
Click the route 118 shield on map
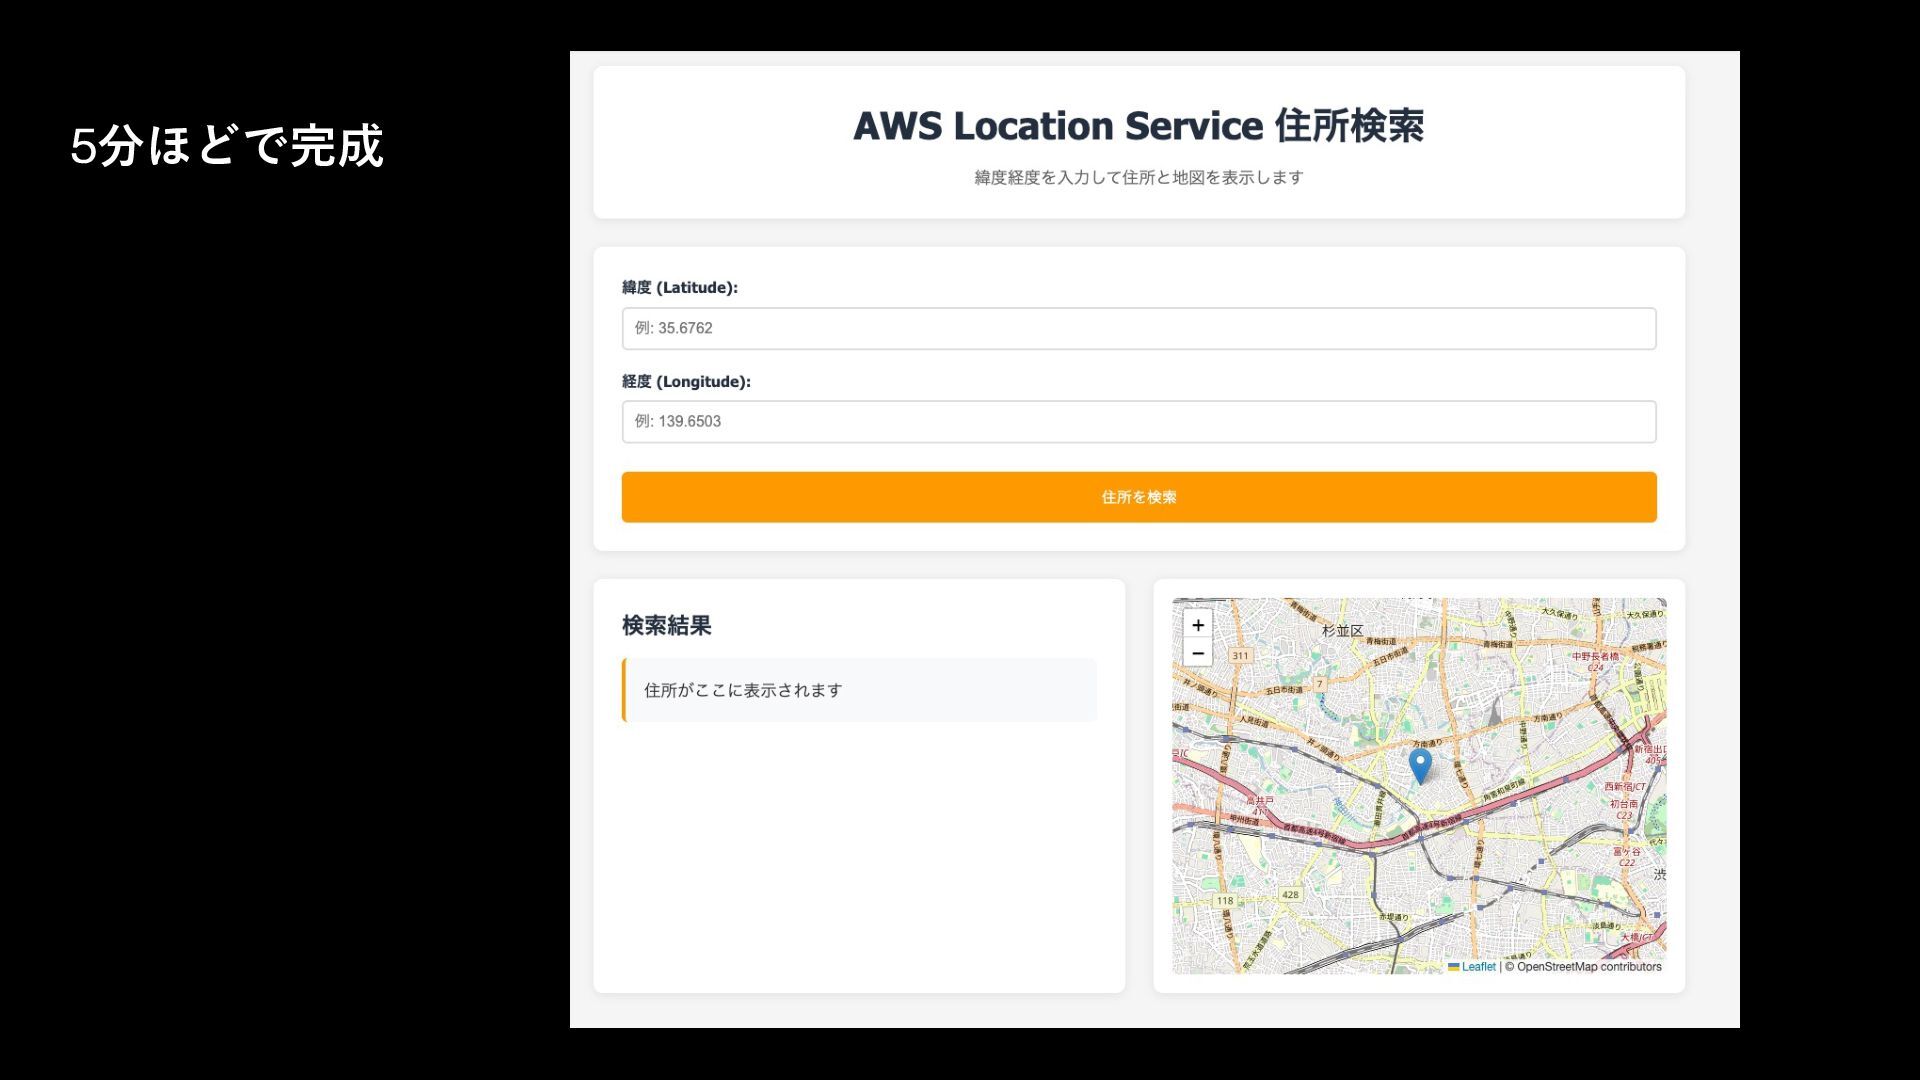click(1225, 901)
